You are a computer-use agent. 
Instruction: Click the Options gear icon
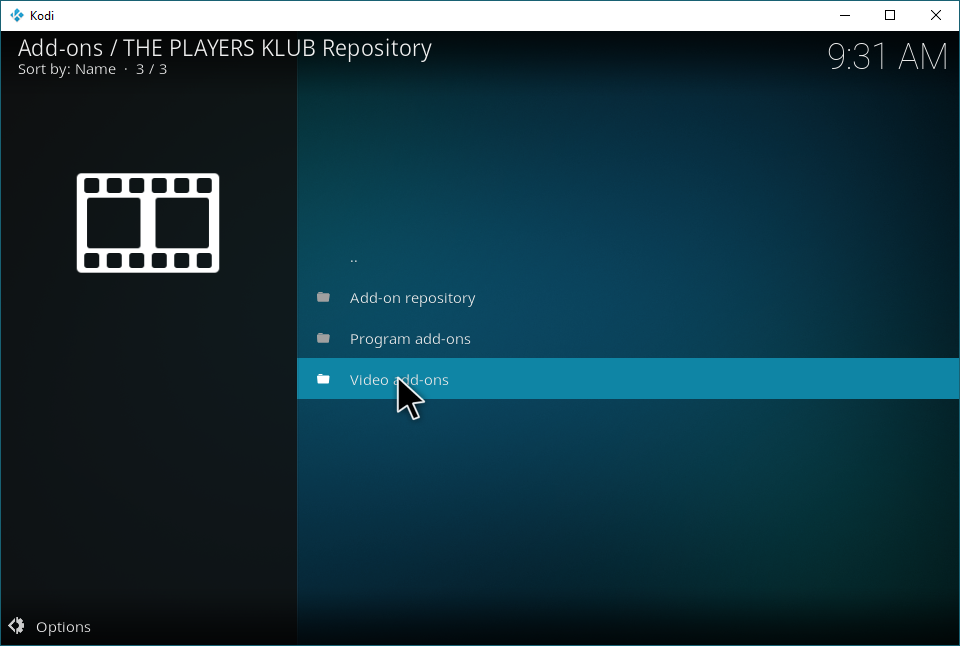pos(16,627)
